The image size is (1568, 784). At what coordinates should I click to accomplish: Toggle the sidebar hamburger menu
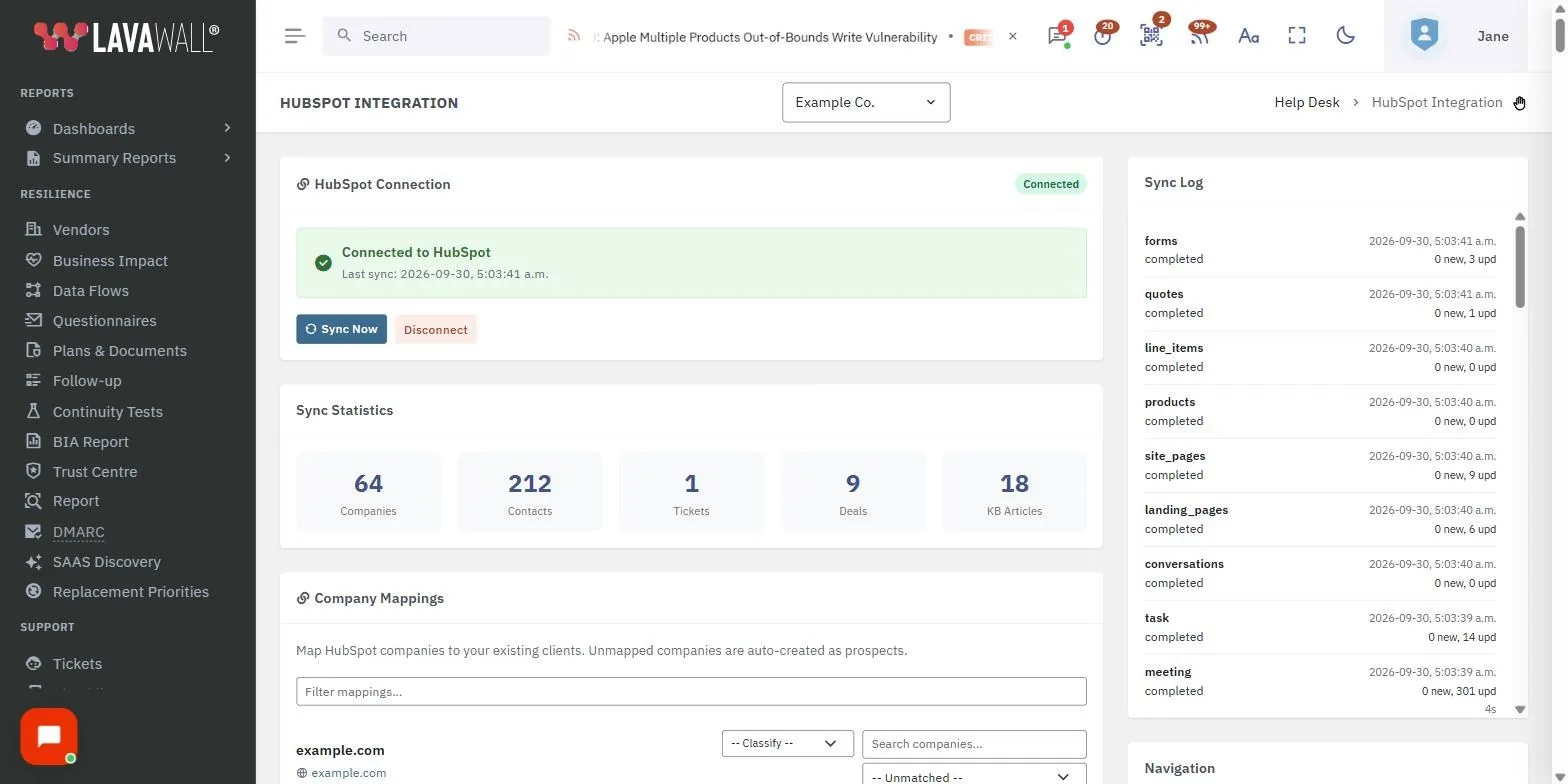tap(295, 36)
